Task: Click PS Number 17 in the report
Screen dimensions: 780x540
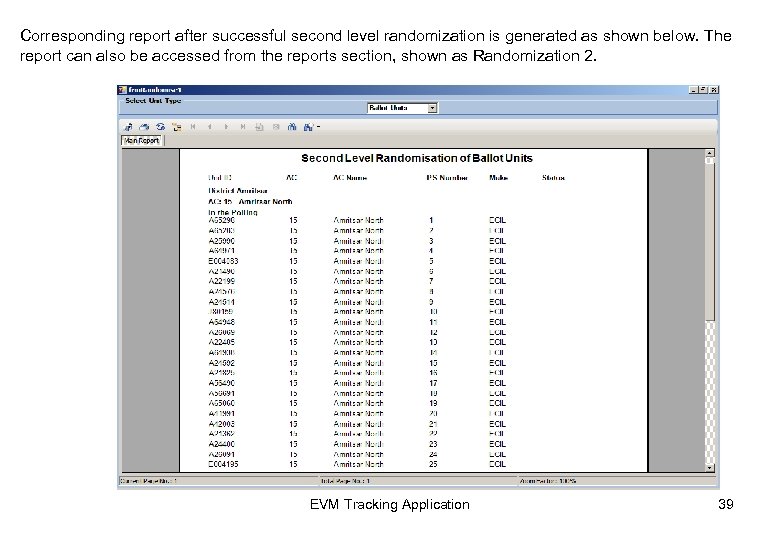Action: pyautogui.click(x=433, y=383)
